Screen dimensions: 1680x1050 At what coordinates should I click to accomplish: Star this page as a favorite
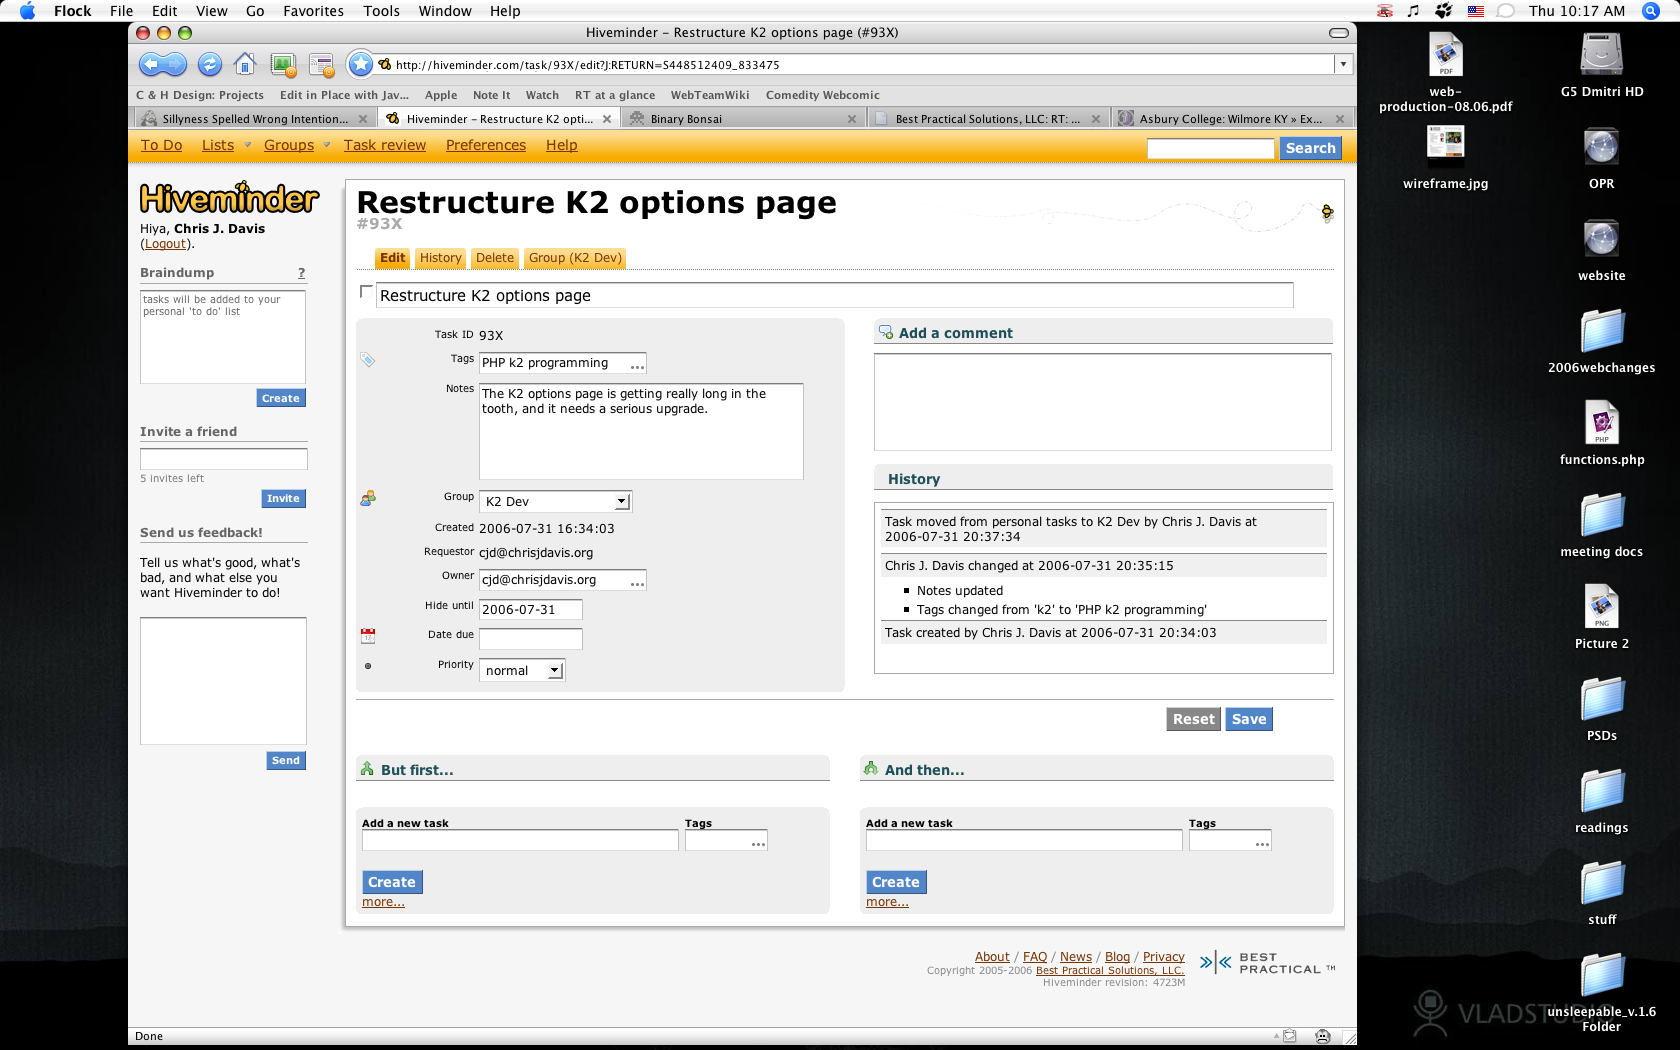pos(360,65)
